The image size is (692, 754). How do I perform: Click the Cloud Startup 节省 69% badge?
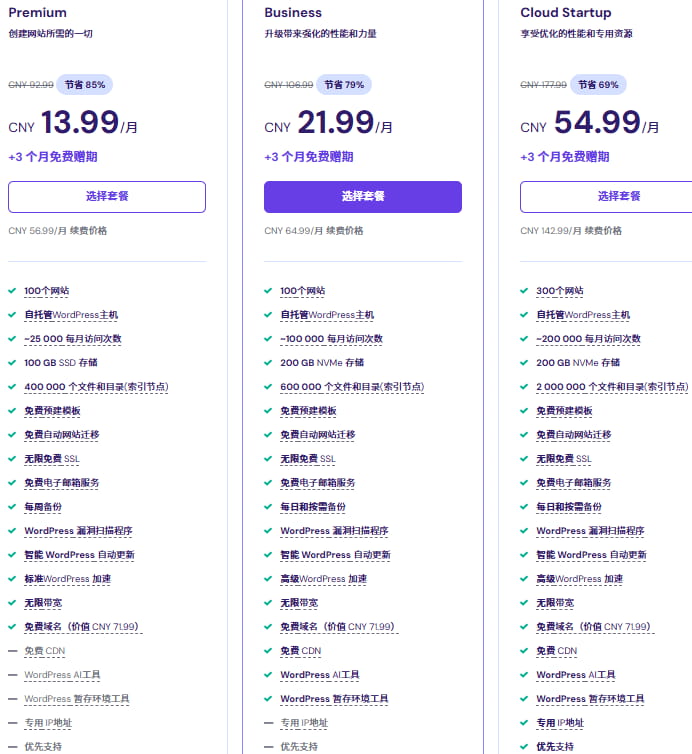[x=597, y=84]
